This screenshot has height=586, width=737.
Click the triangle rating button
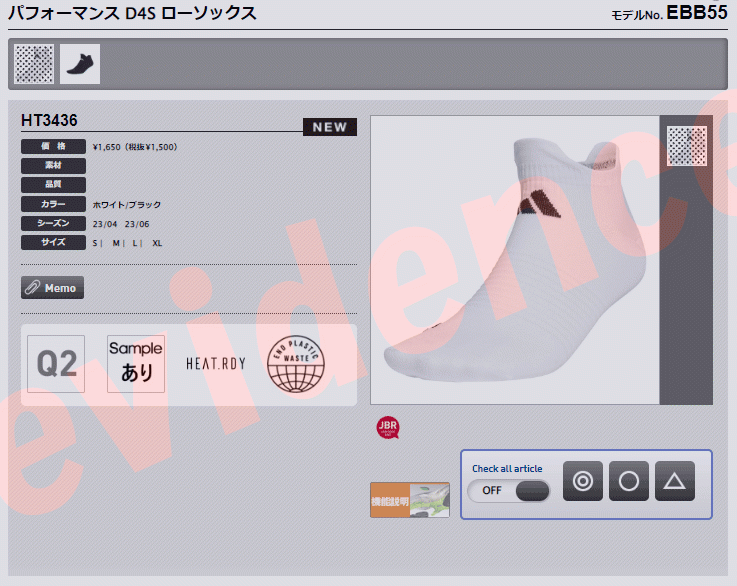[675, 481]
